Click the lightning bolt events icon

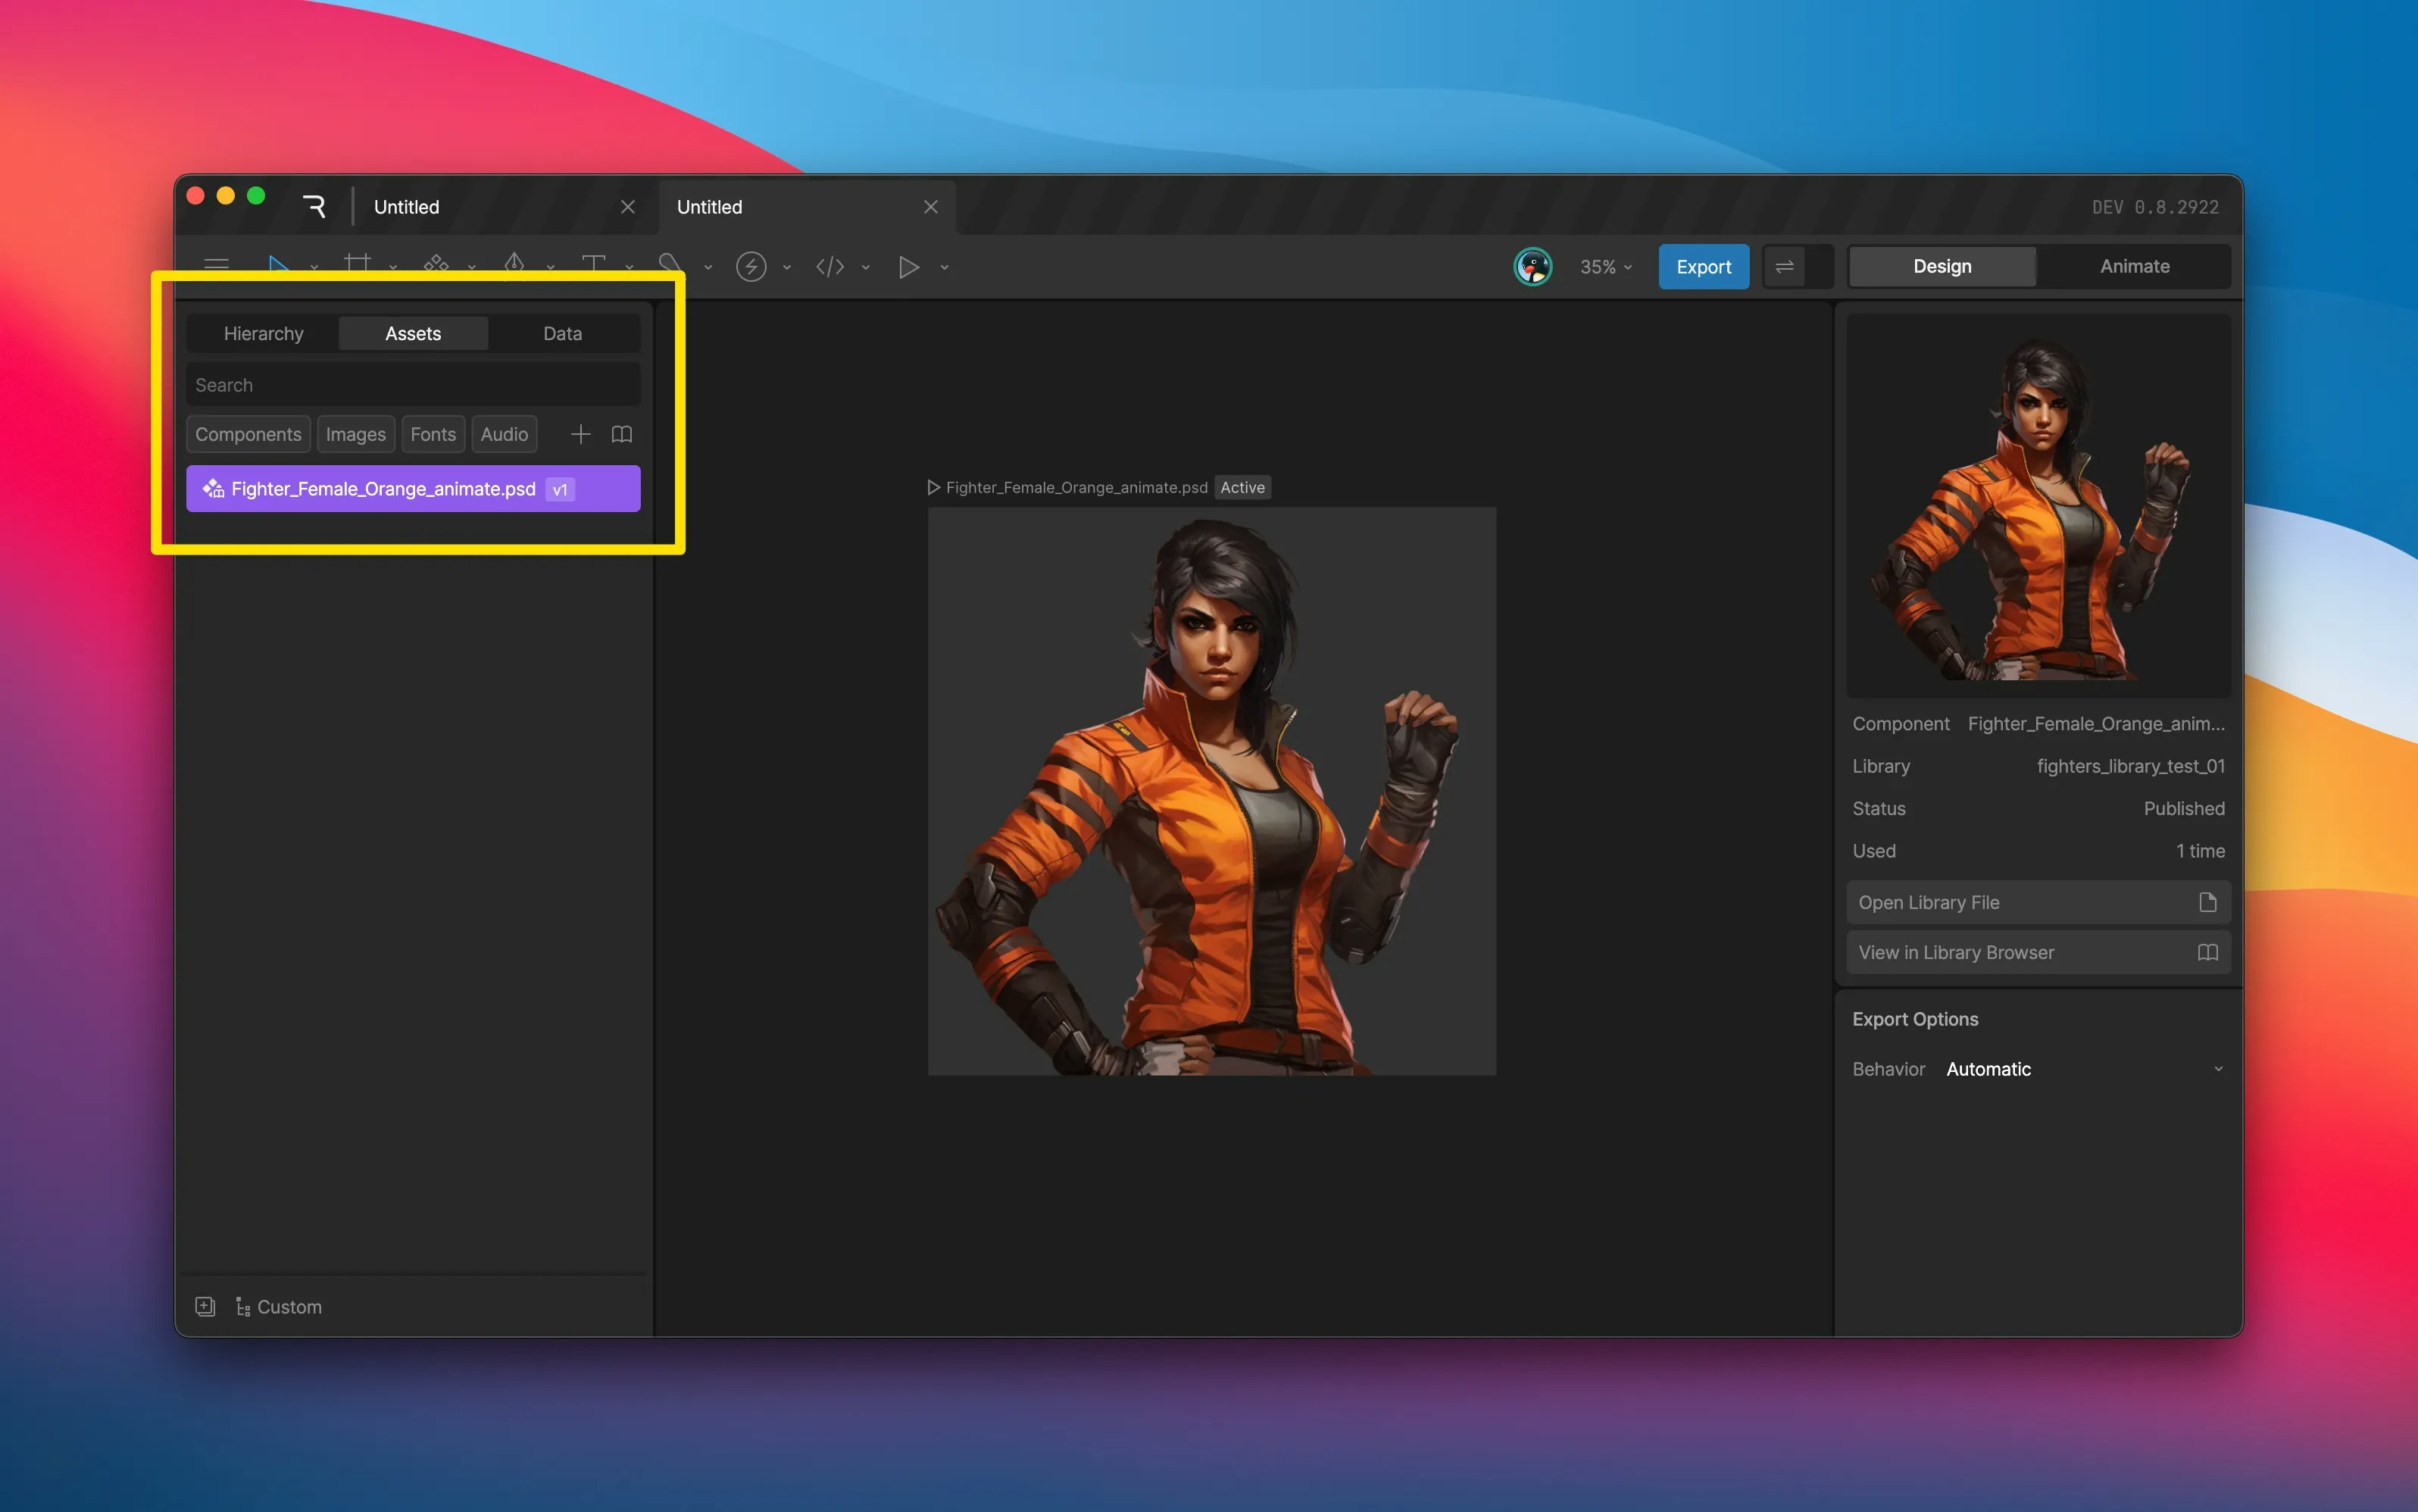click(x=751, y=267)
